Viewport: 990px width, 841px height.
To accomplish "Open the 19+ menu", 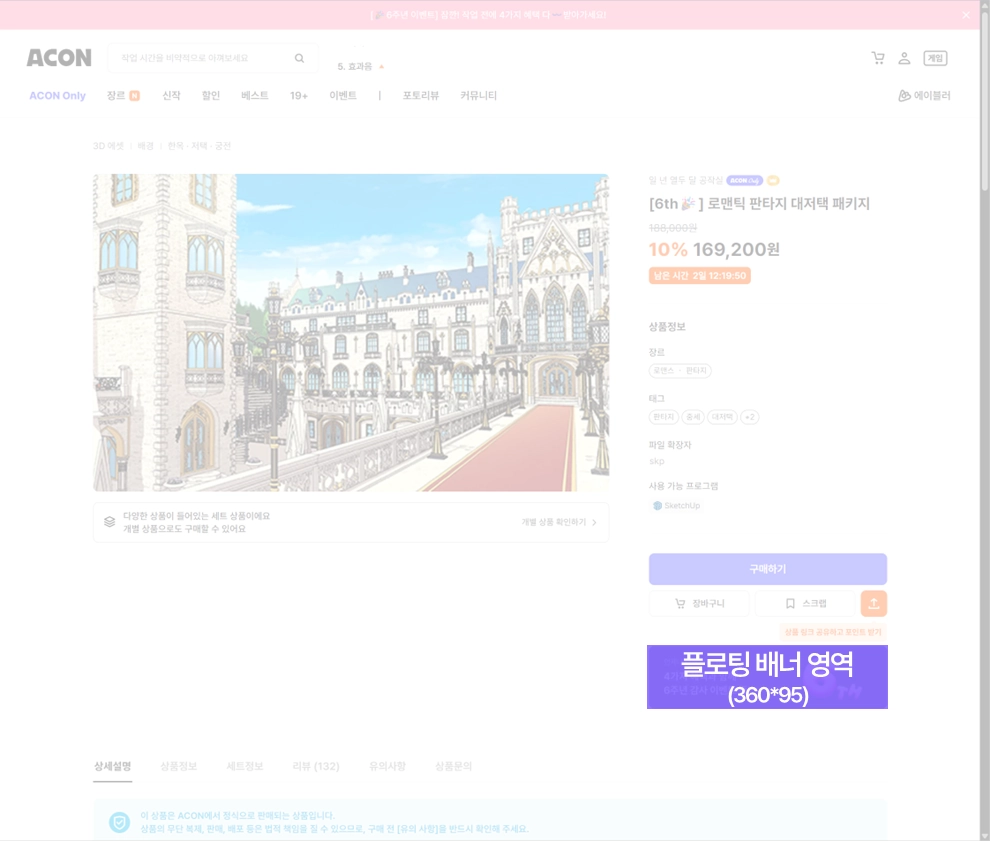I will pos(299,95).
